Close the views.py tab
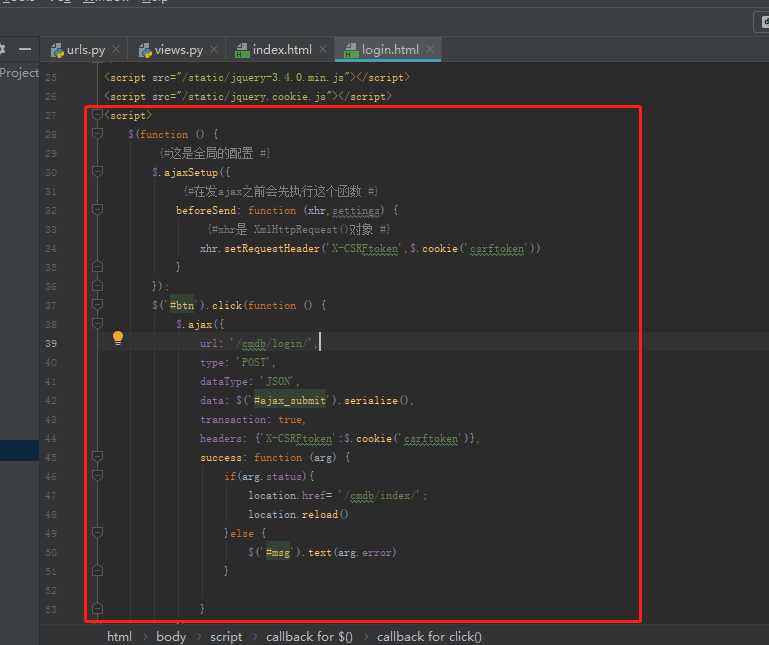 214,49
